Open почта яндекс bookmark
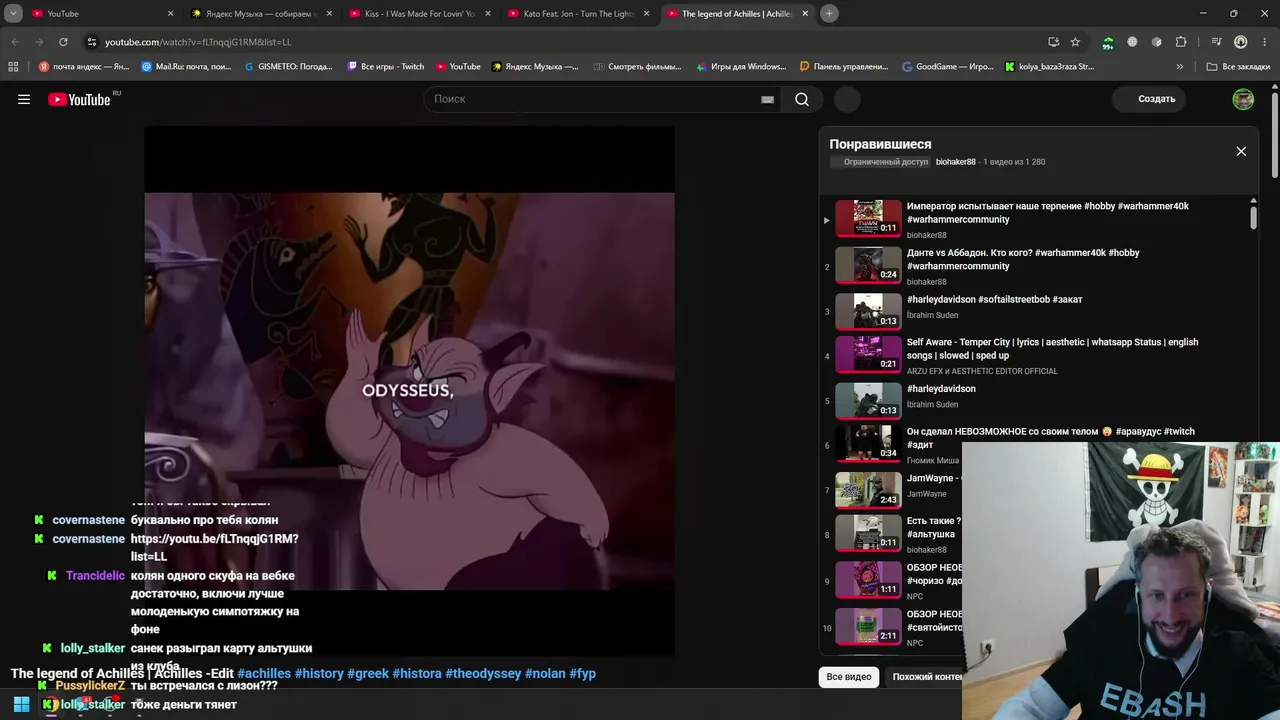The width and height of the screenshot is (1280, 720). point(84,67)
